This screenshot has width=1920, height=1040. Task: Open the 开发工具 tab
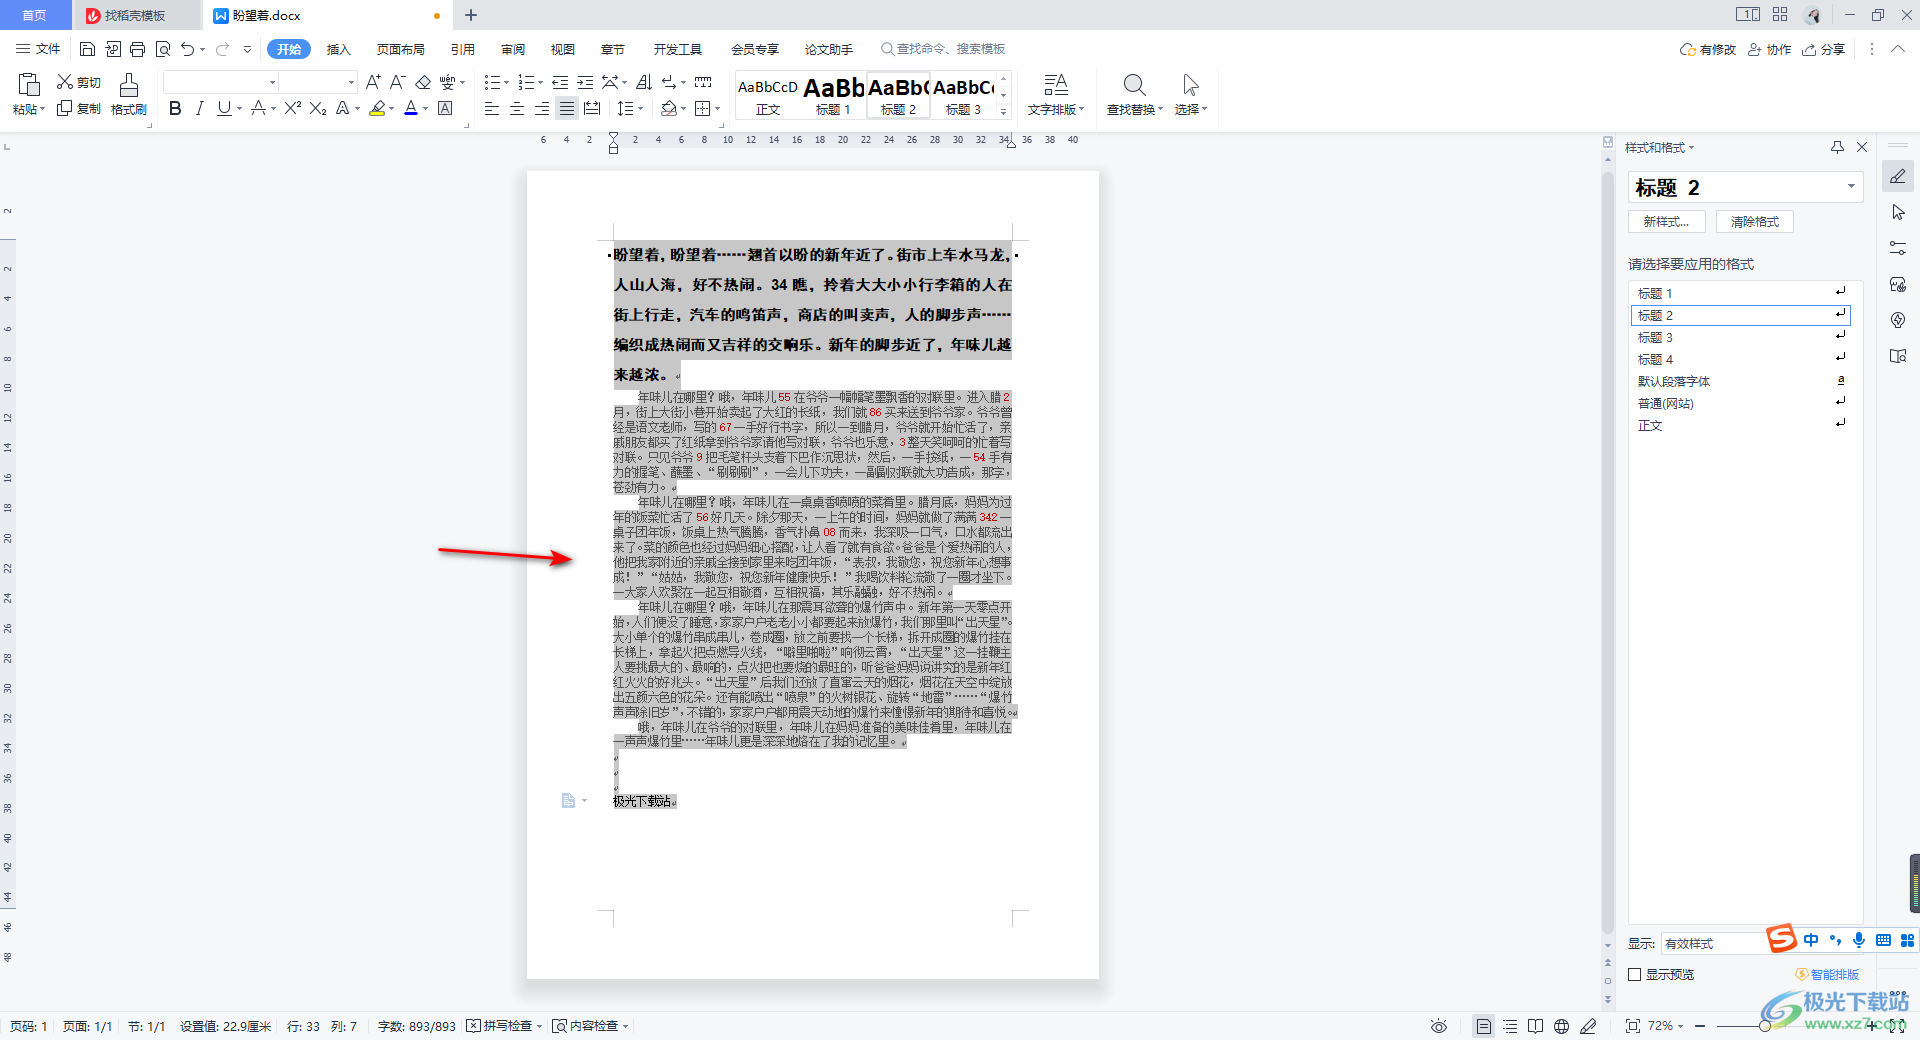(678, 49)
